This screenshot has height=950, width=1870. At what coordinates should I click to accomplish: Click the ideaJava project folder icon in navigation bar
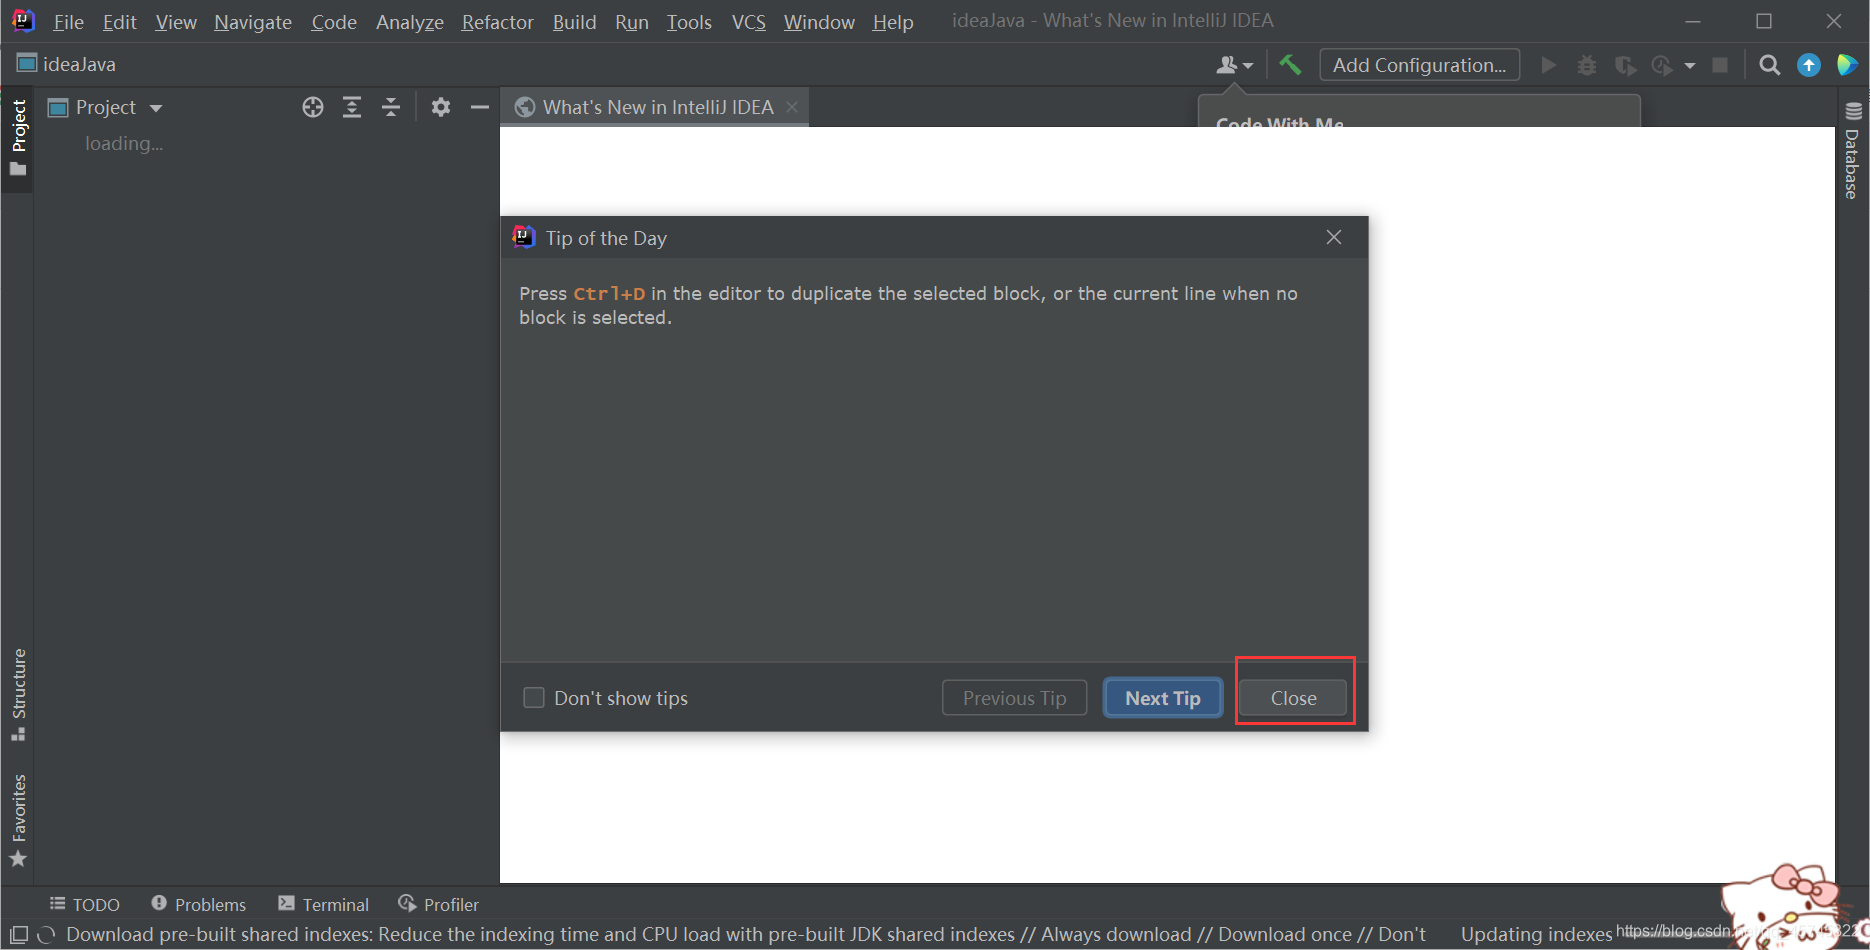point(27,64)
